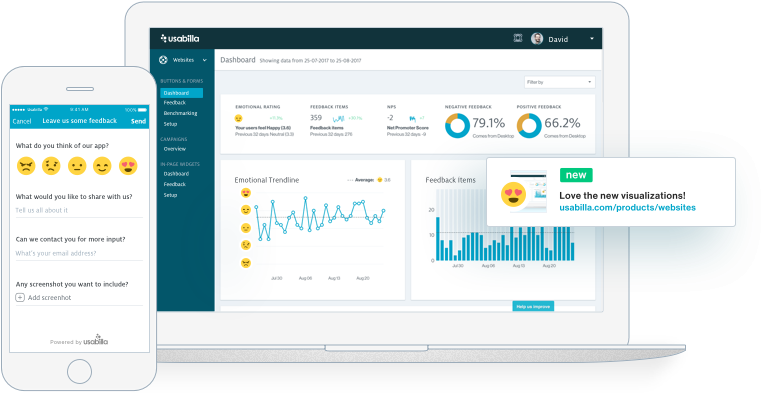Click the Feedback Items chart title
767x393 pixels.
[x=451, y=180]
